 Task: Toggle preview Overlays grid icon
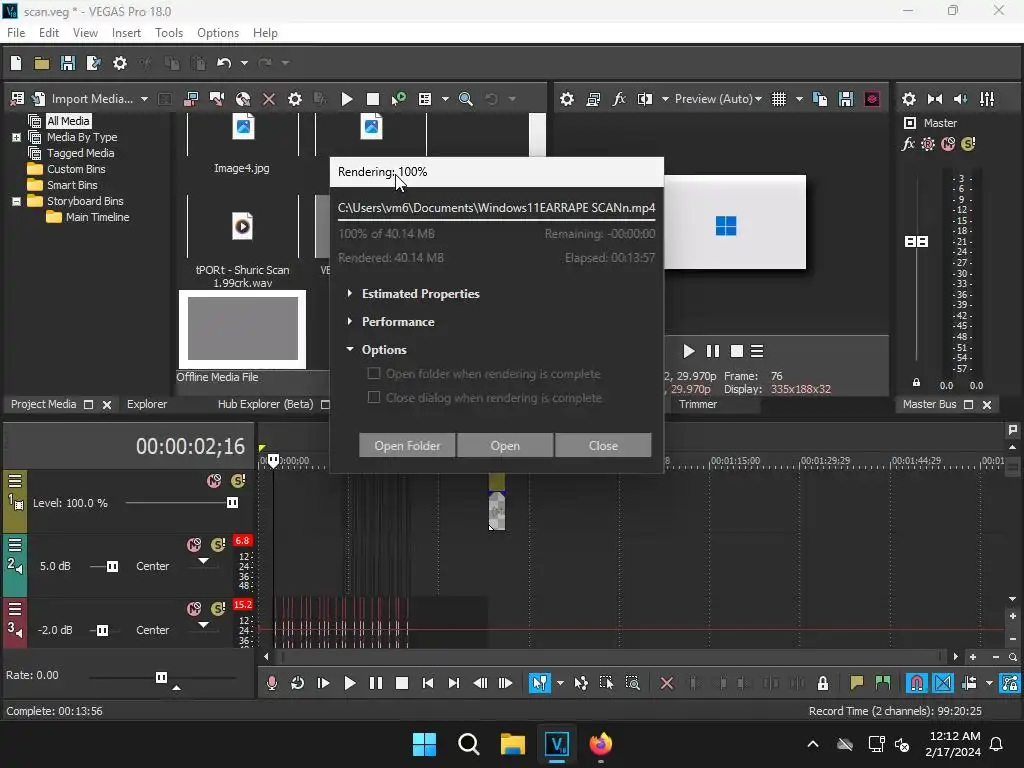coord(778,99)
